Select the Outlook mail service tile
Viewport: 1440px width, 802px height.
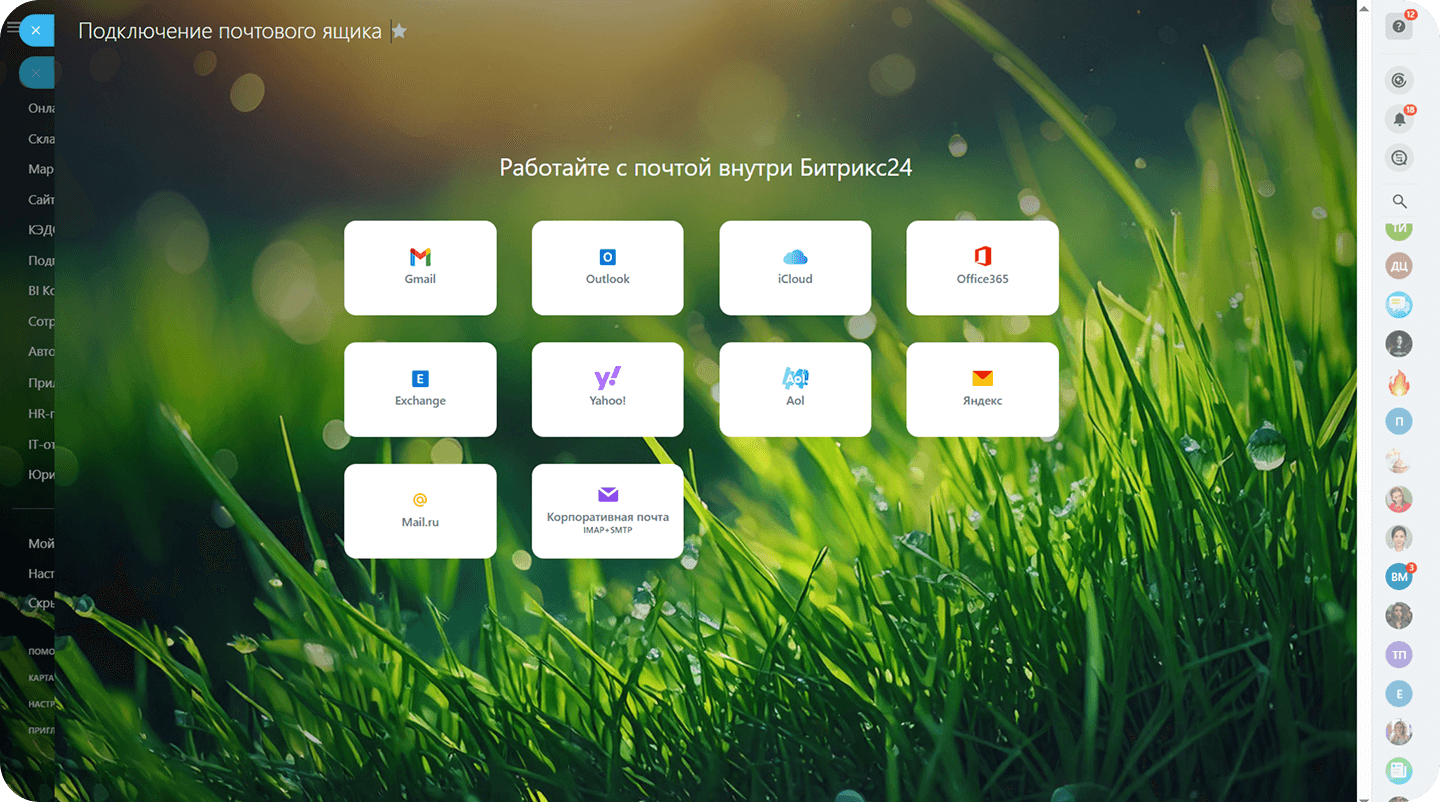click(x=607, y=267)
